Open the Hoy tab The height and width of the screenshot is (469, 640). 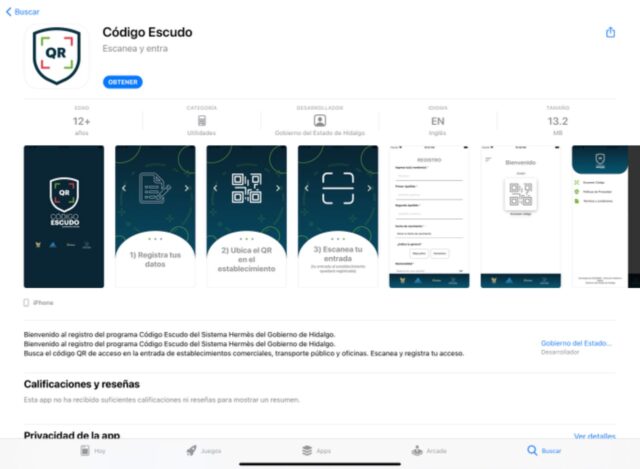[x=93, y=451]
